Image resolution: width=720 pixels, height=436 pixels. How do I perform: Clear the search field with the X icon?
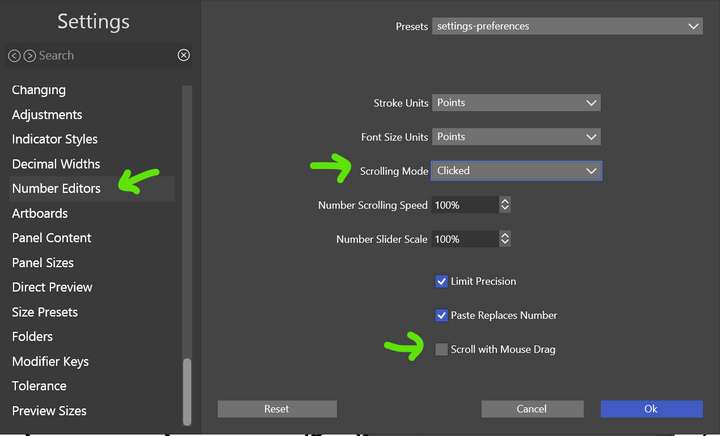[x=184, y=55]
